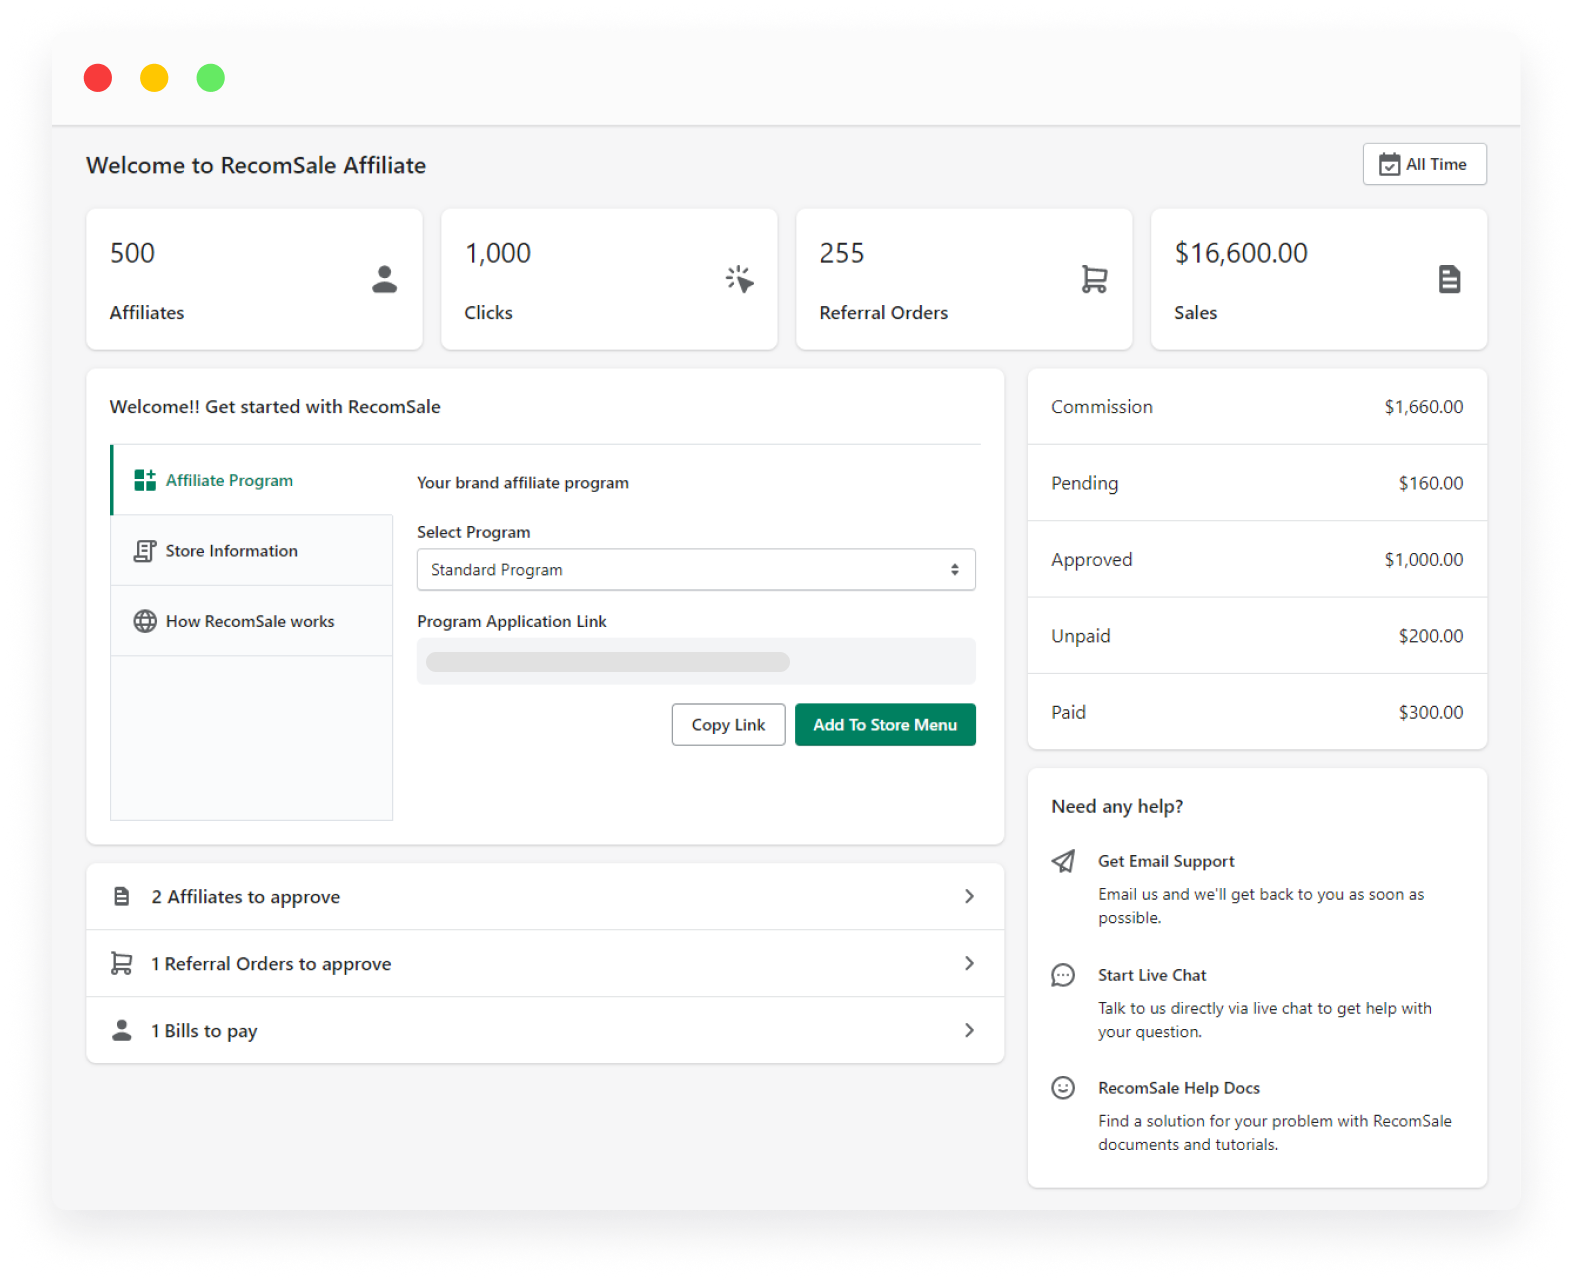
Task: Click the 255 Referral Orders count
Action: click(x=841, y=253)
